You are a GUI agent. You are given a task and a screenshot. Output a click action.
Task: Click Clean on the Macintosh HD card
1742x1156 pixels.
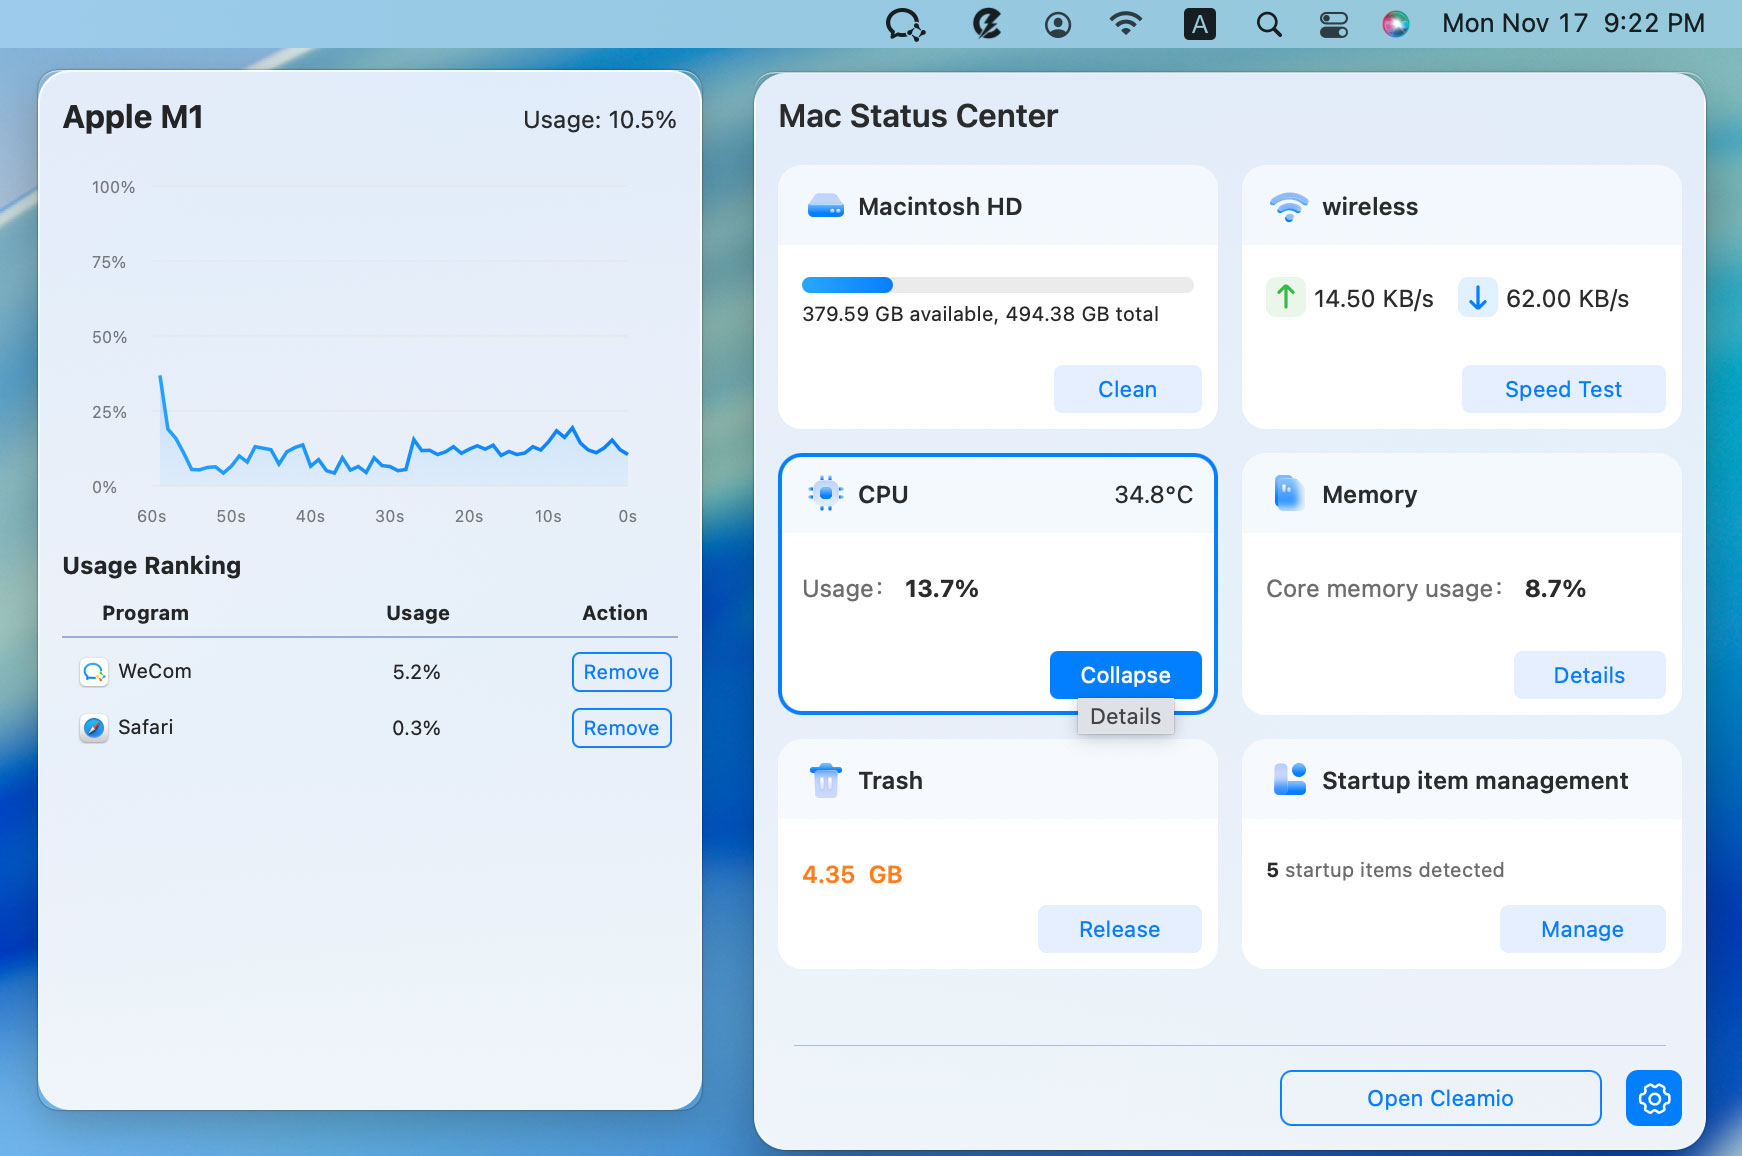[x=1127, y=389]
